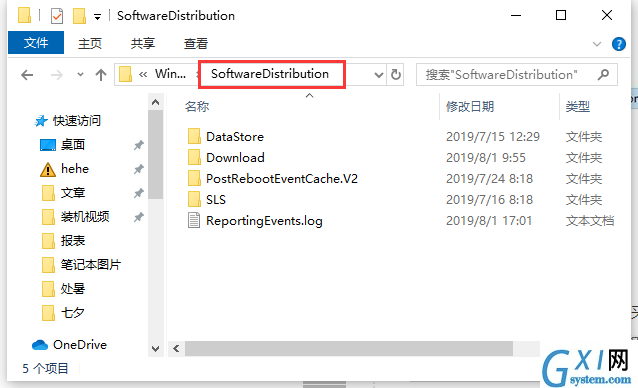Toggle the pin next to hehe
Image resolution: width=638 pixels, height=388 pixels.
[x=139, y=169]
